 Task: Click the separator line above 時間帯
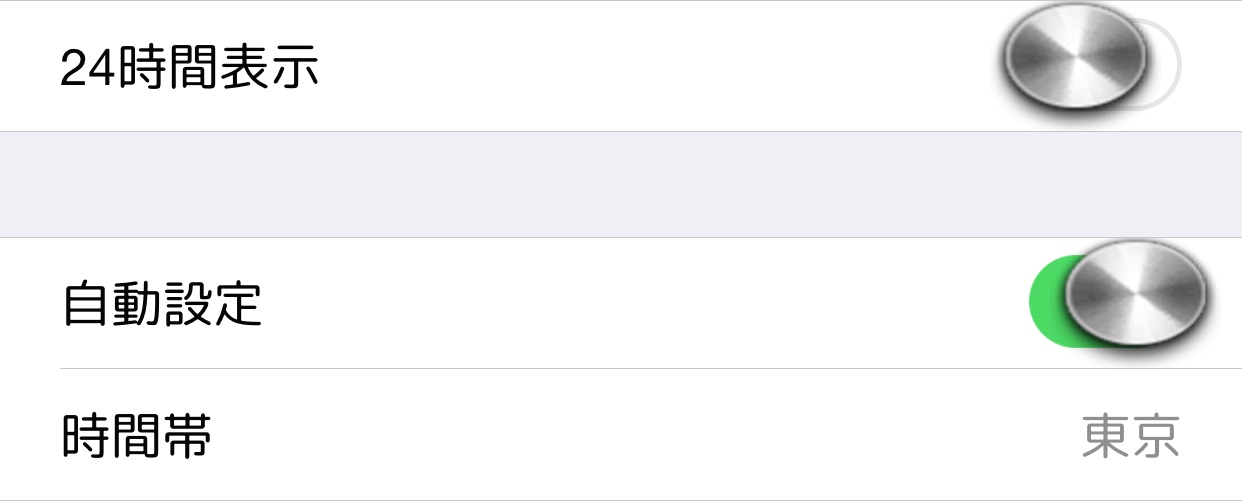651,369
